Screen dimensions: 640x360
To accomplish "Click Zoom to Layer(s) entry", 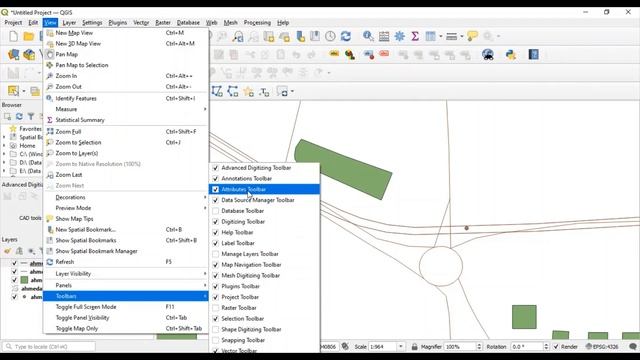I will [126, 153].
